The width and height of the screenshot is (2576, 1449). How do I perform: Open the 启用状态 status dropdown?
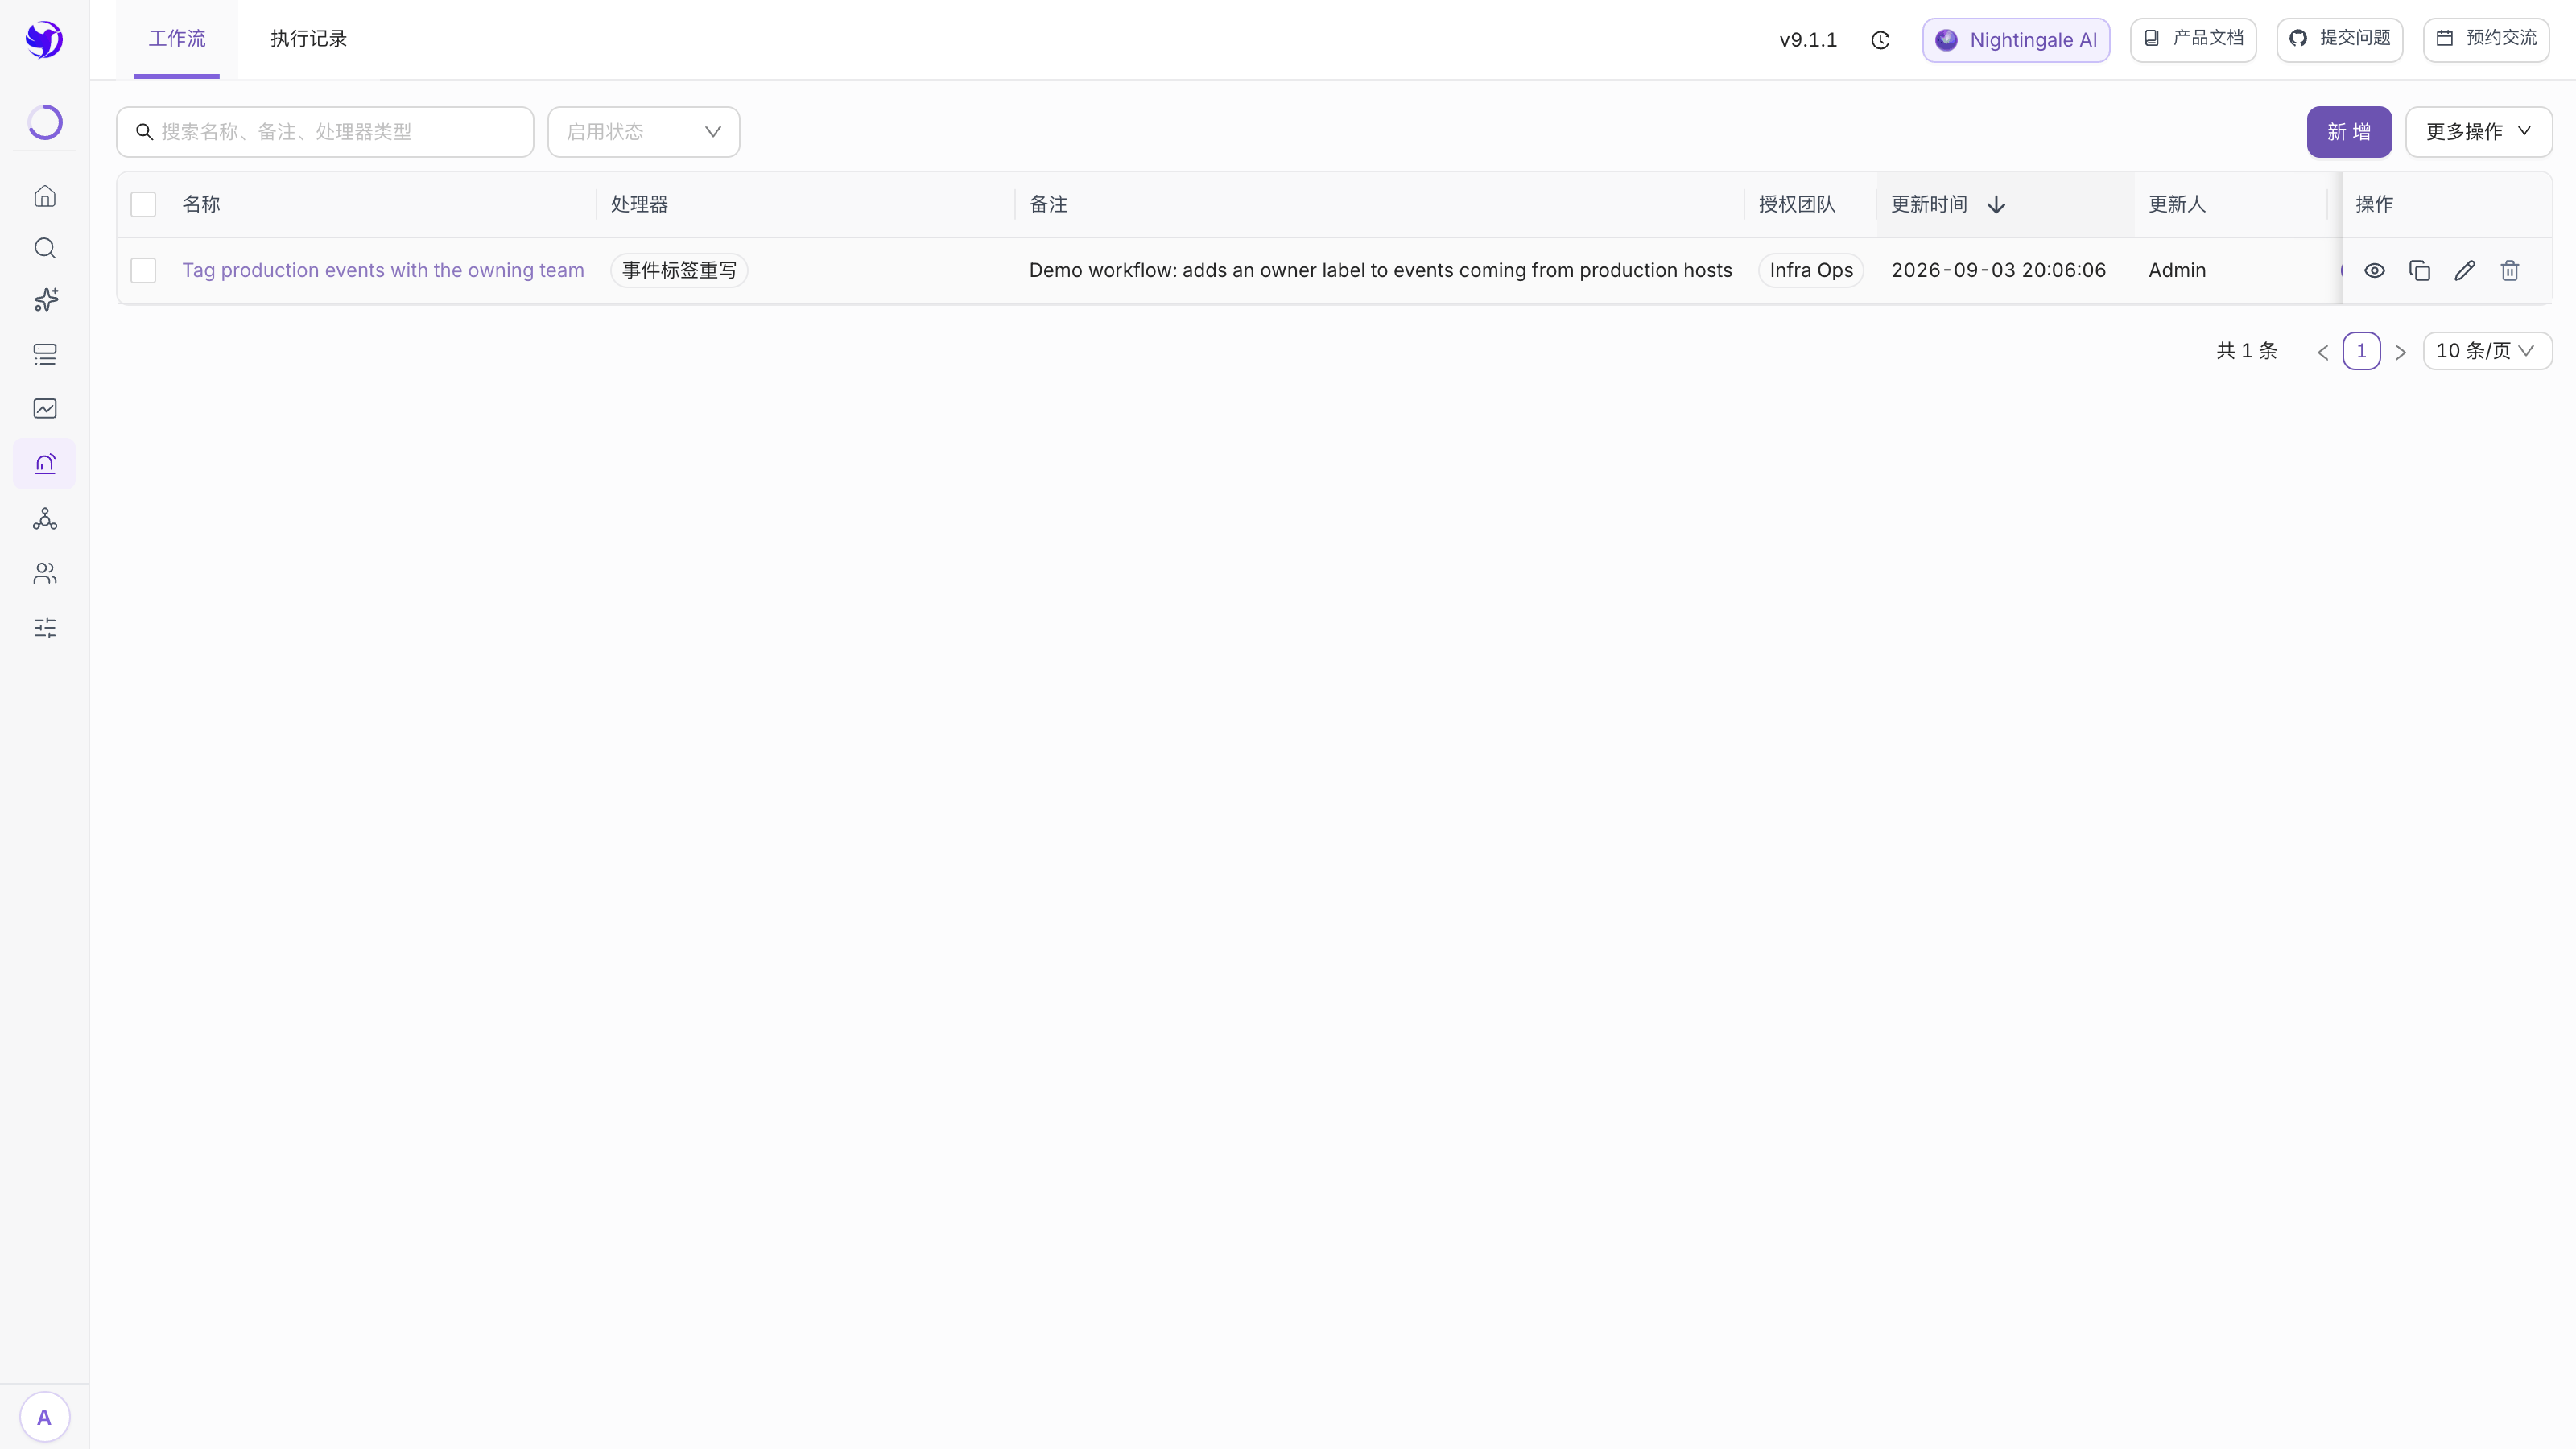(643, 132)
